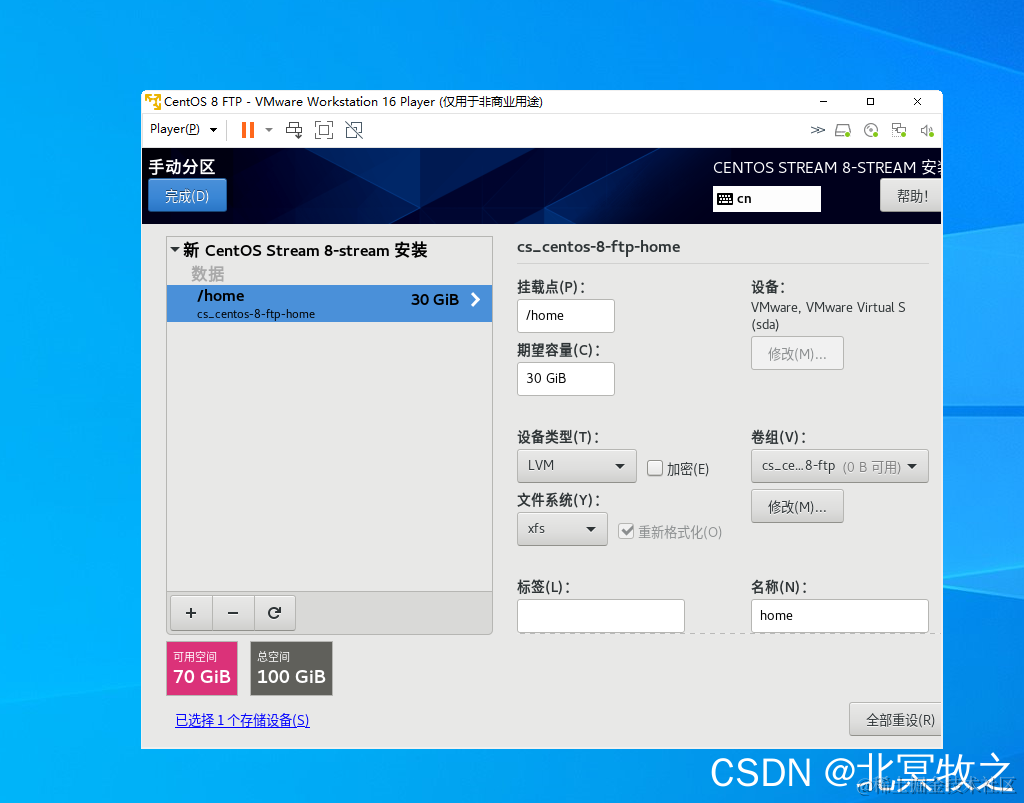1024x803 pixels.
Task: Open the 设备类型 LVM dropdown
Action: [577, 465]
